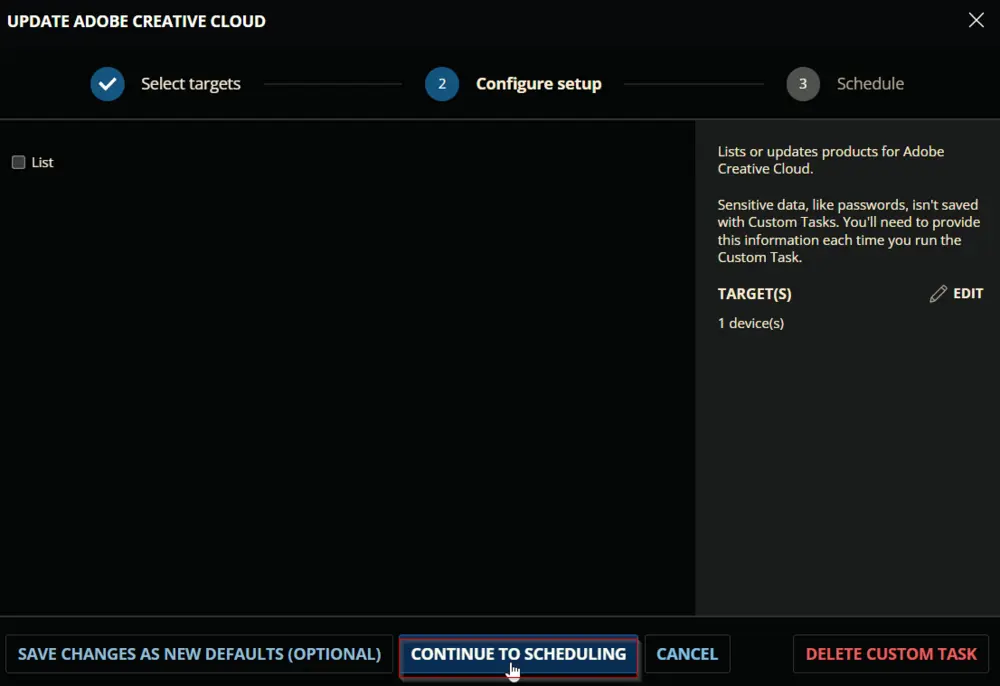Cancel the custom task dialog
Screen dimensions: 1000x686
tap(687, 654)
